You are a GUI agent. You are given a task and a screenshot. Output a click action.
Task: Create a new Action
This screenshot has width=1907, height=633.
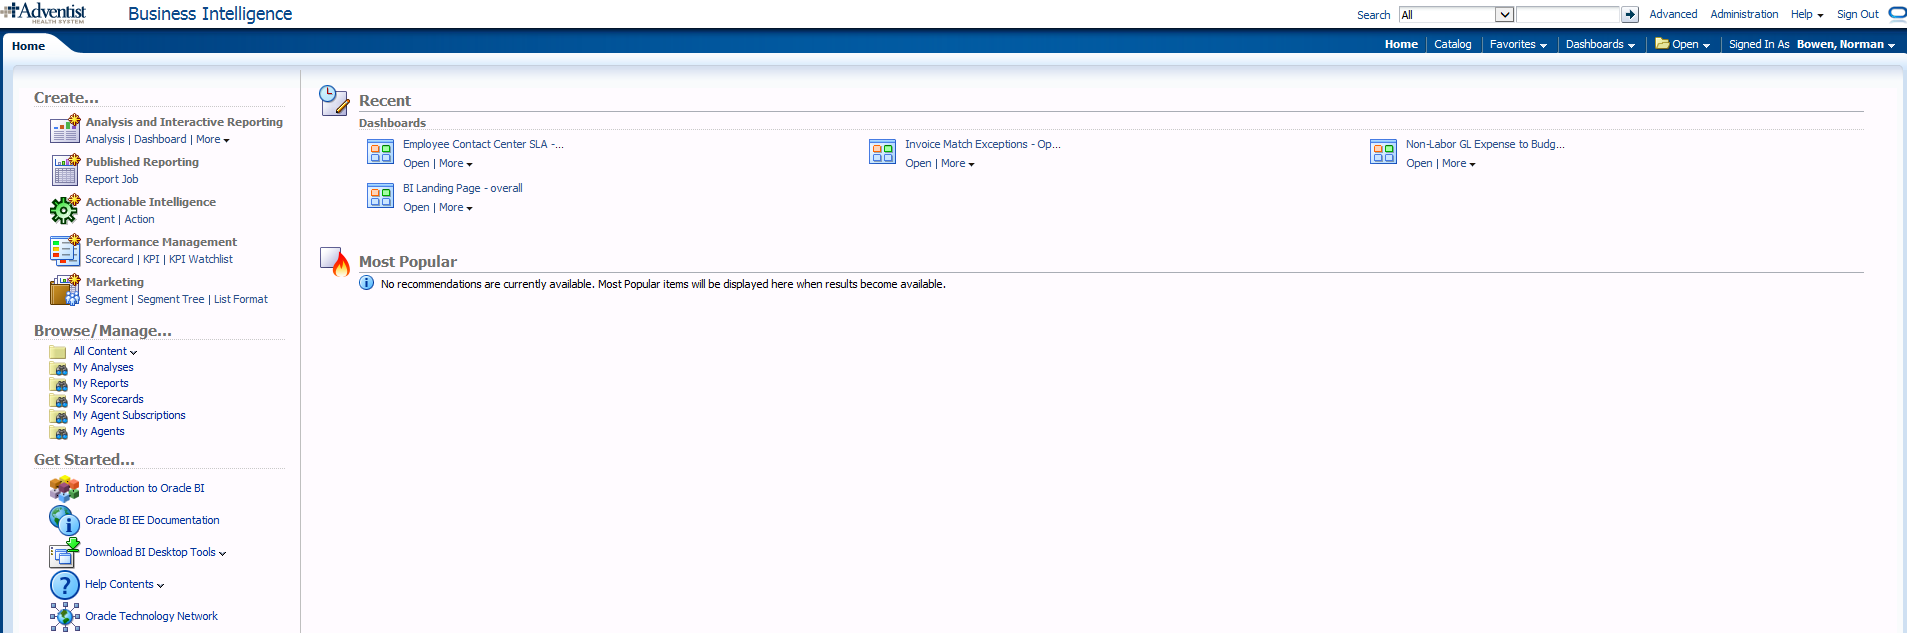coord(139,220)
